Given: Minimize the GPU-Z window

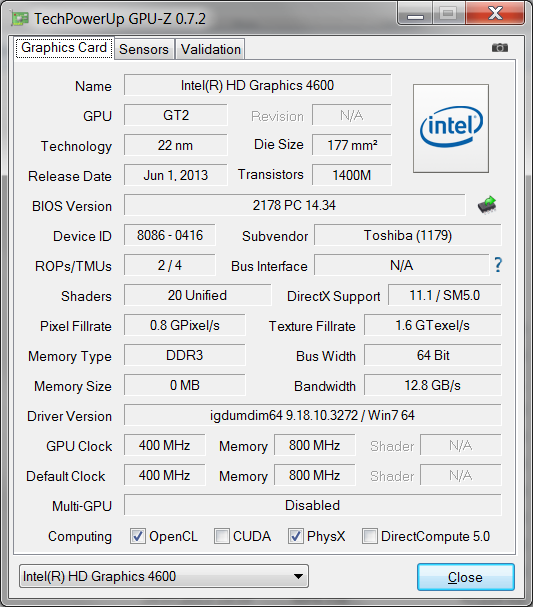Looking at the screenshot, I should point(415,14).
